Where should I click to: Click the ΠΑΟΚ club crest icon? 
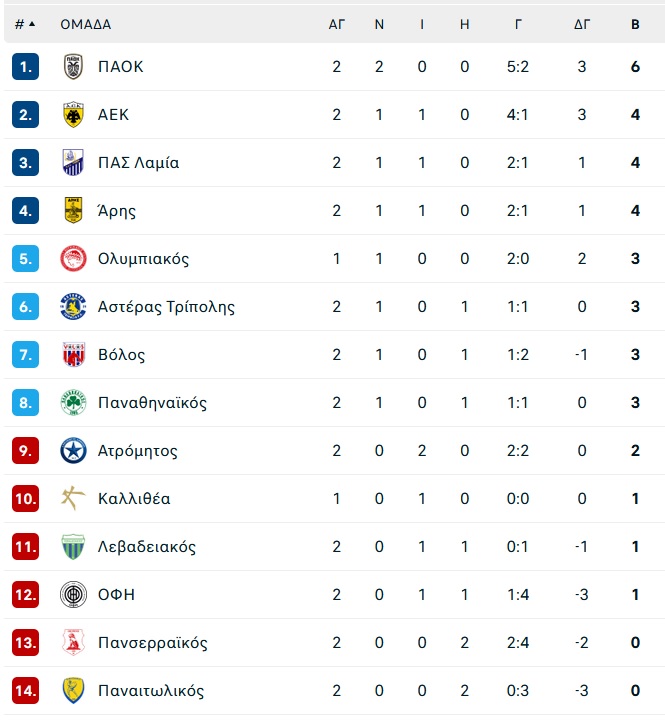click(73, 67)
